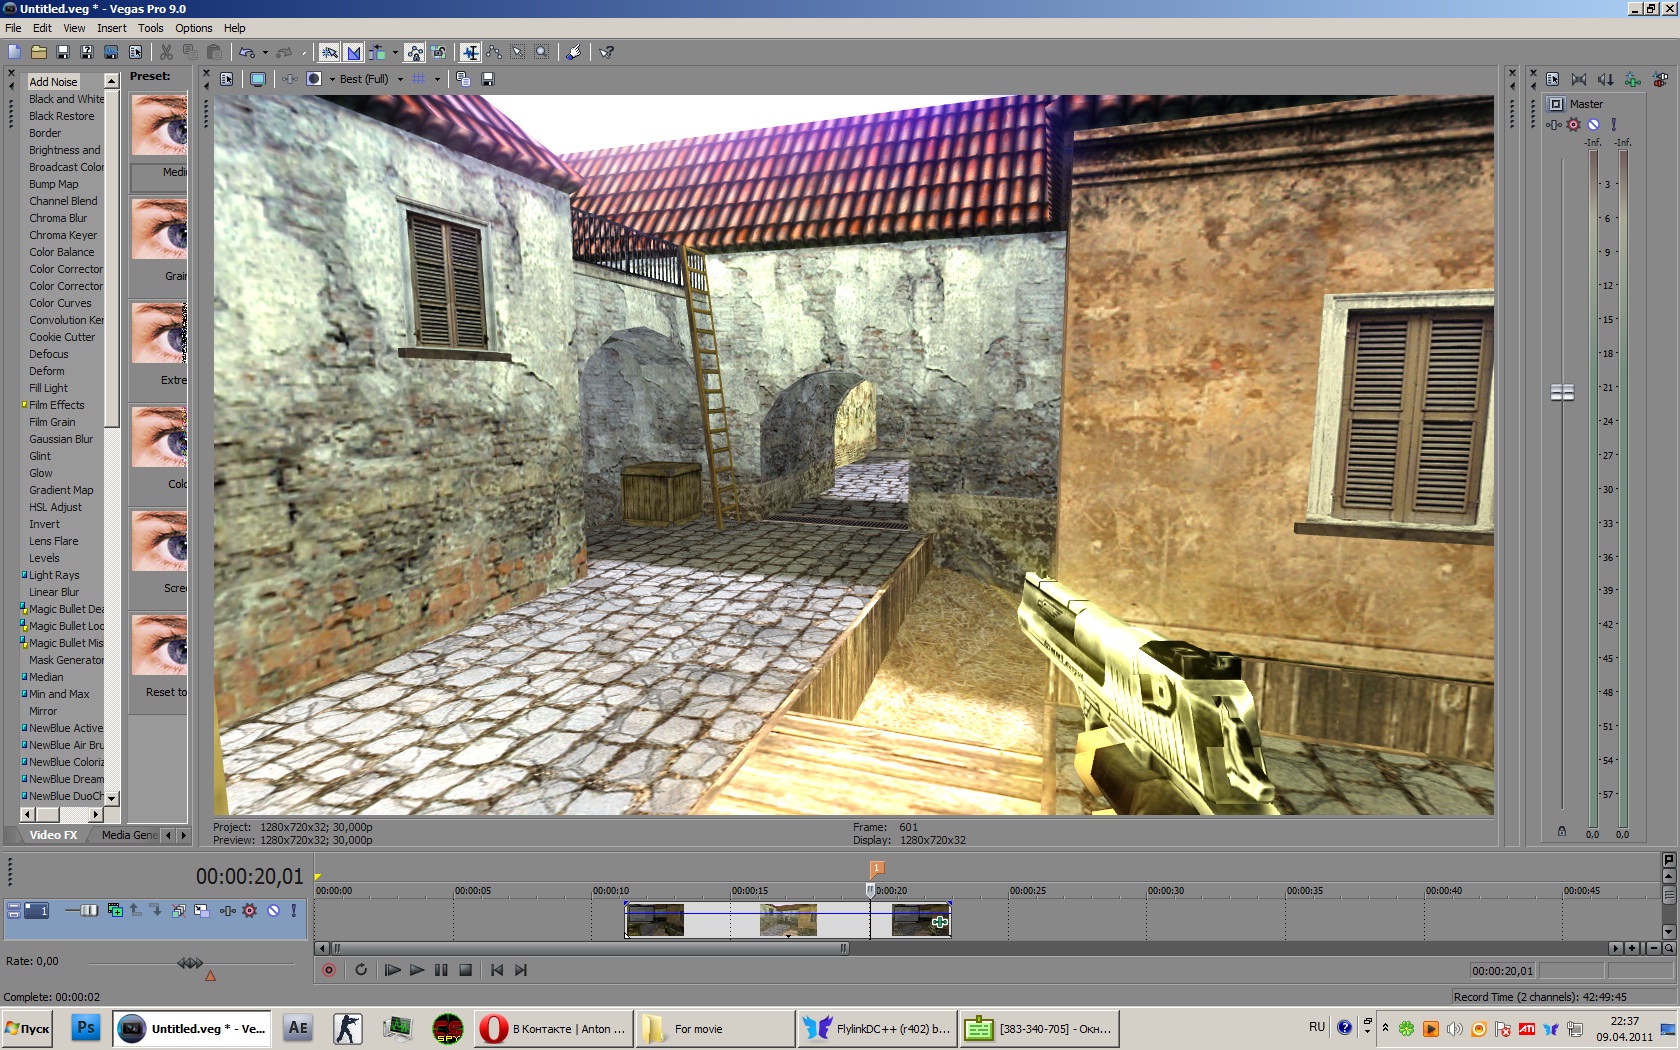Create a new project from the toolbar

14,52
